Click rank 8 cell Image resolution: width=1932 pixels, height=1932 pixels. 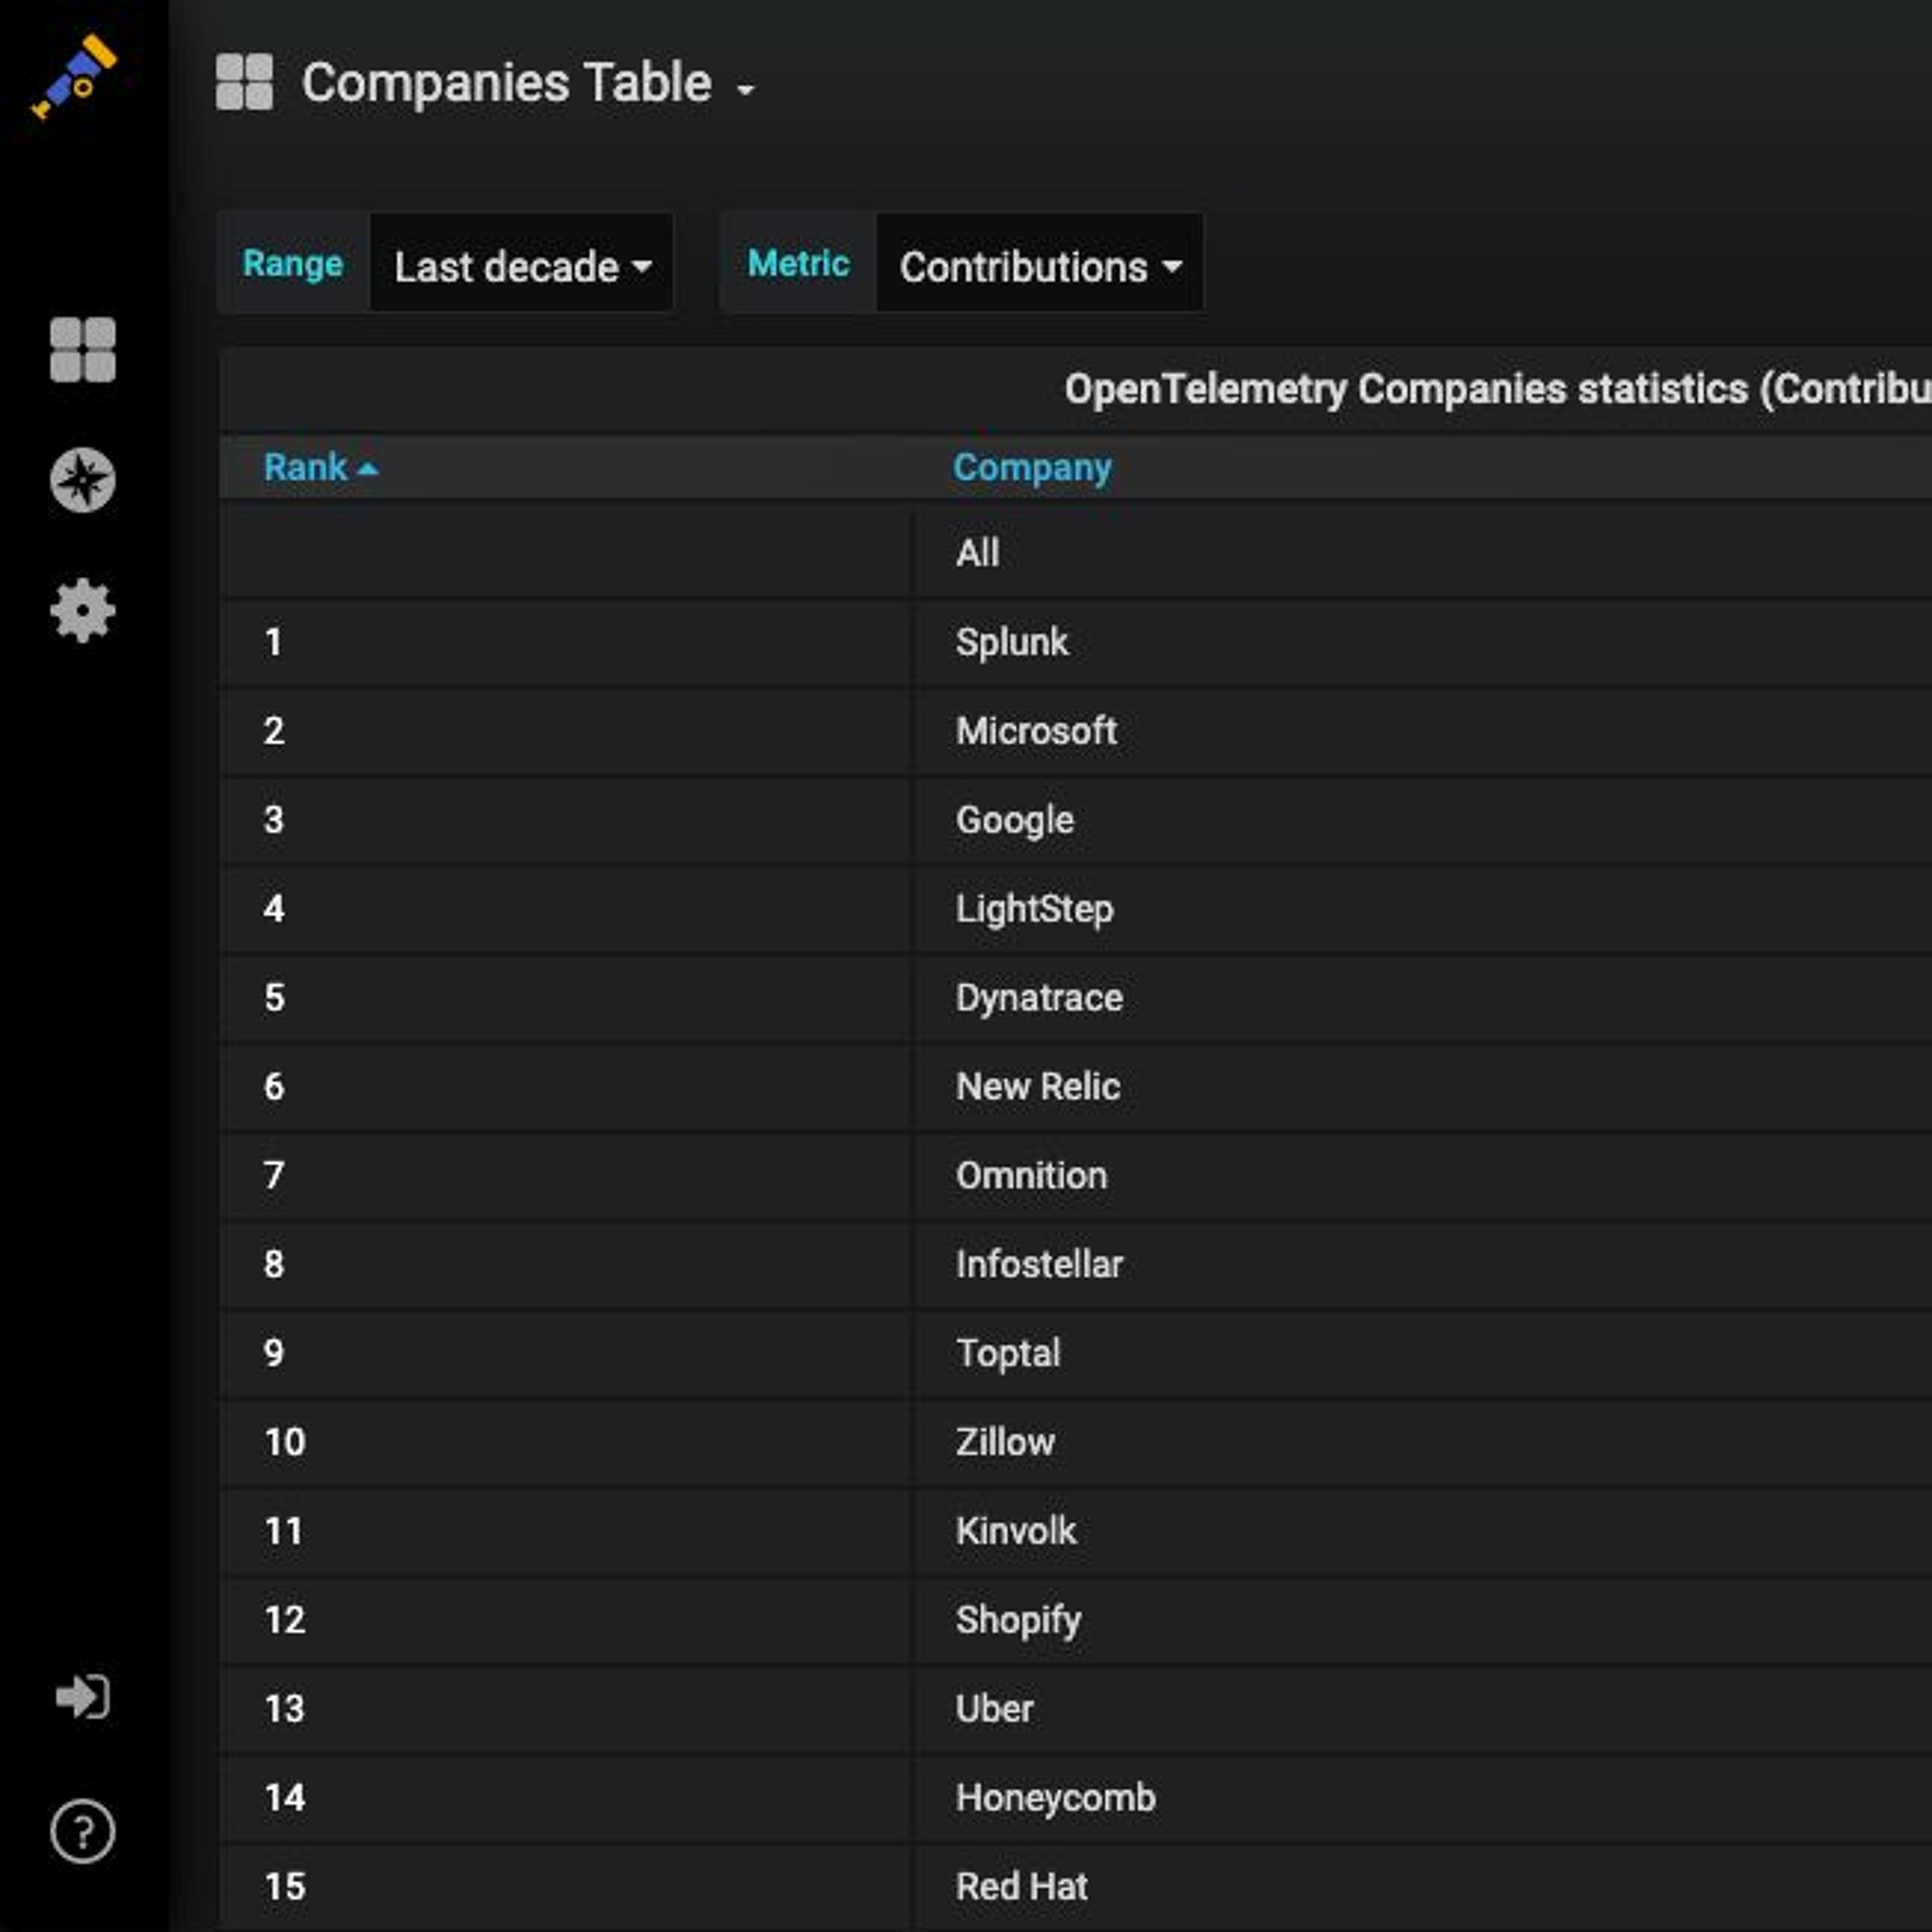[565, 1264]
